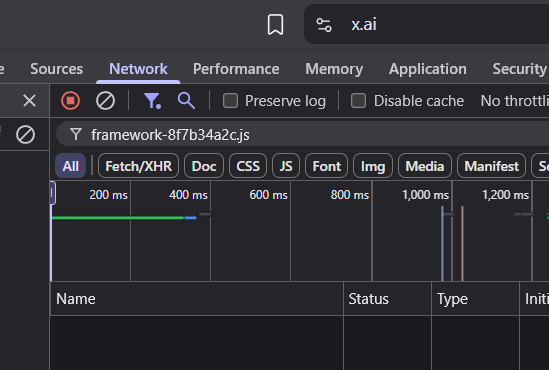This screenshot has width=549, height=370.
Task: Toggle the filter funnel icon
Action: [x=152, y=101]
